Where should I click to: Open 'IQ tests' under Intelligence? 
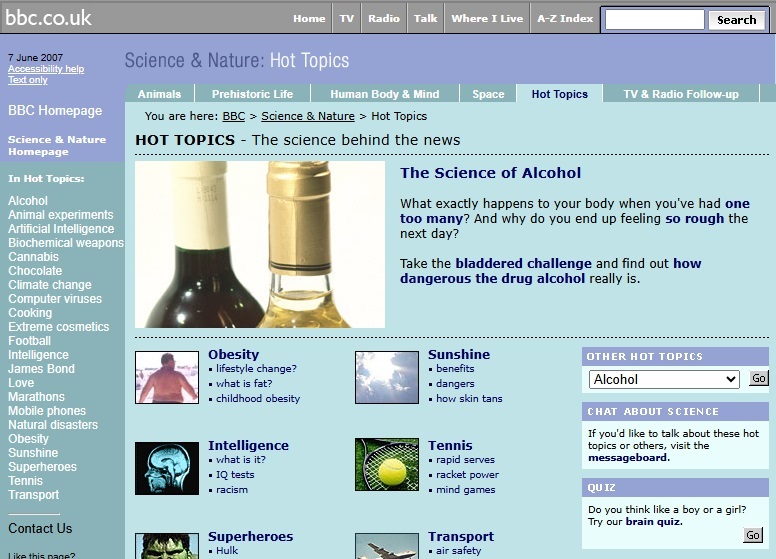coord(235,475)
